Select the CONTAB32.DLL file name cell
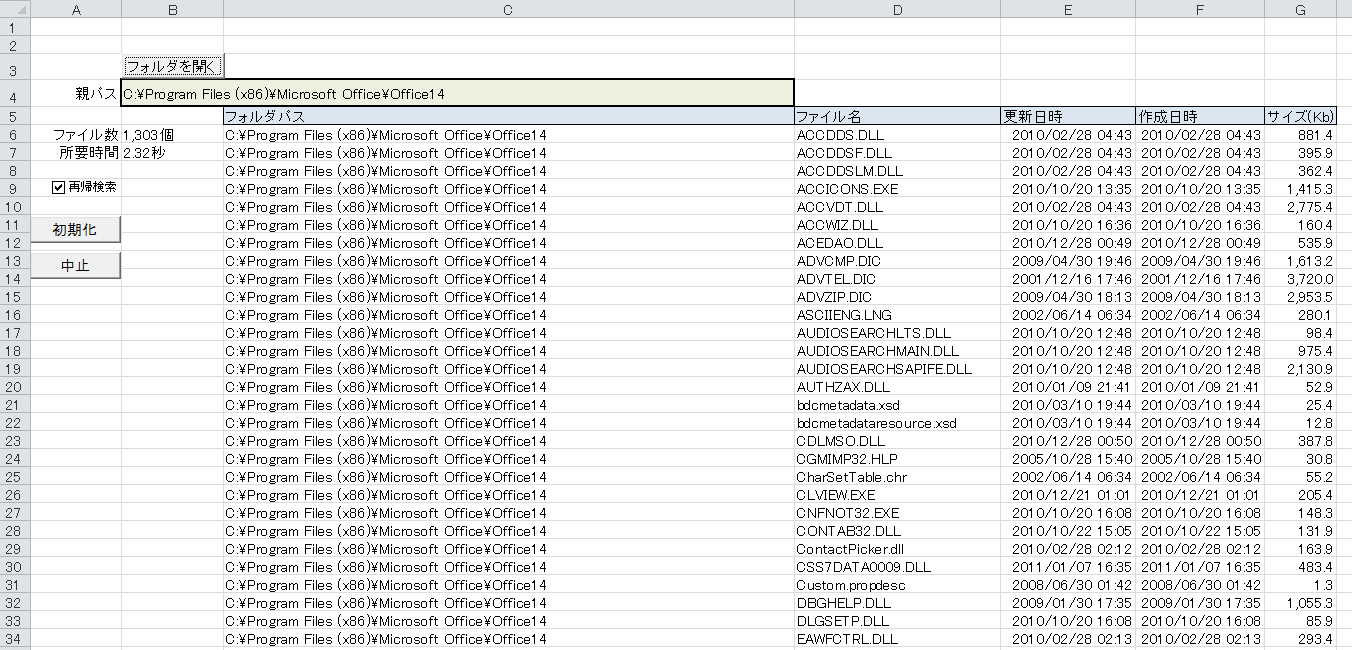This screenshot has height=650, width=1352. 897,530
